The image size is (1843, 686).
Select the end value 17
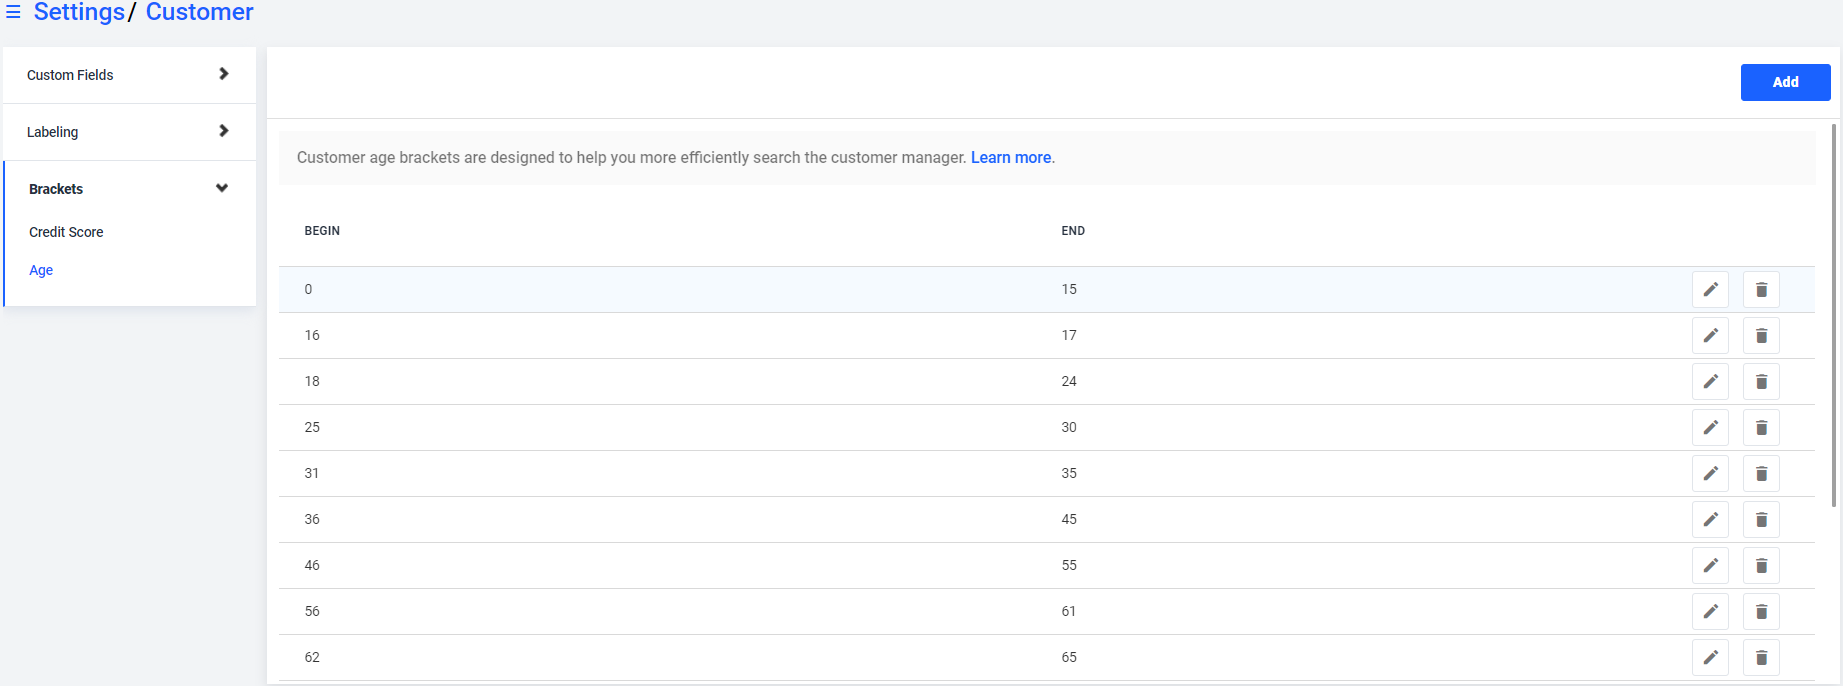(1069, 336)
